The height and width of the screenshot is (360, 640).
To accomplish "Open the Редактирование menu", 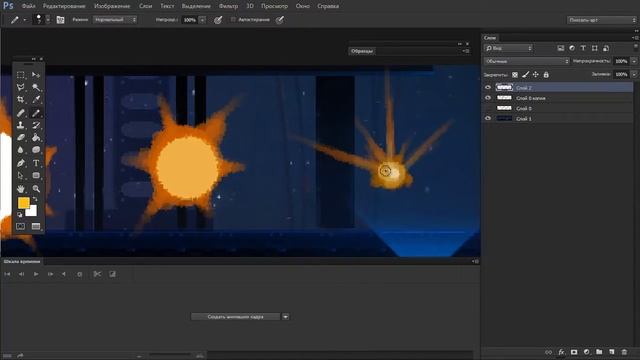I will coord(64,6).
